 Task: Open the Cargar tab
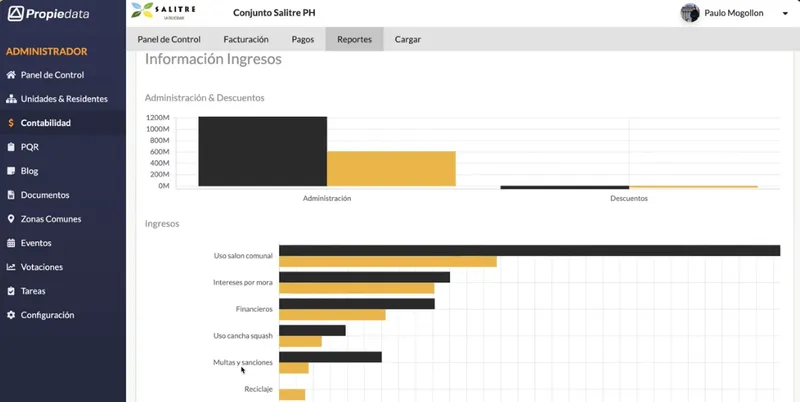point(408,39)
